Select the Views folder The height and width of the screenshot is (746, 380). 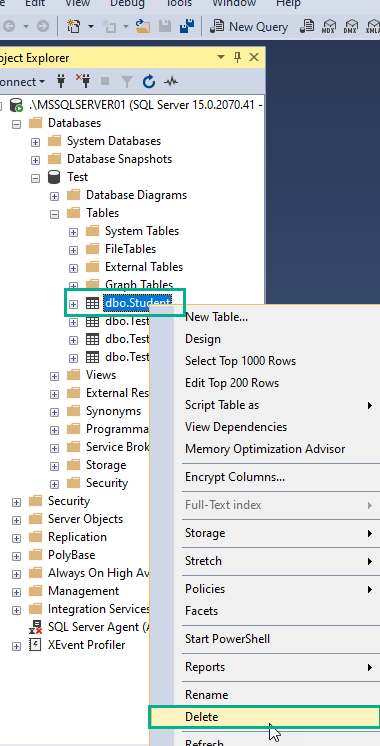click(x=101, y=375)
